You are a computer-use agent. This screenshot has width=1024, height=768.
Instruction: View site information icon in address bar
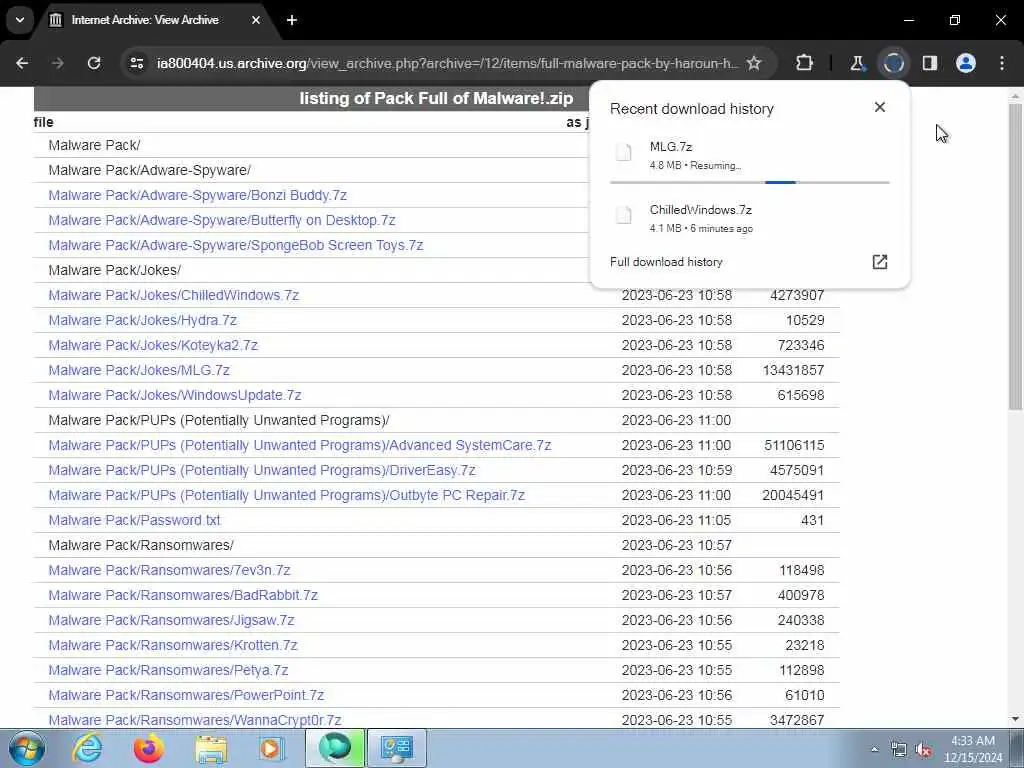[136, 63]
